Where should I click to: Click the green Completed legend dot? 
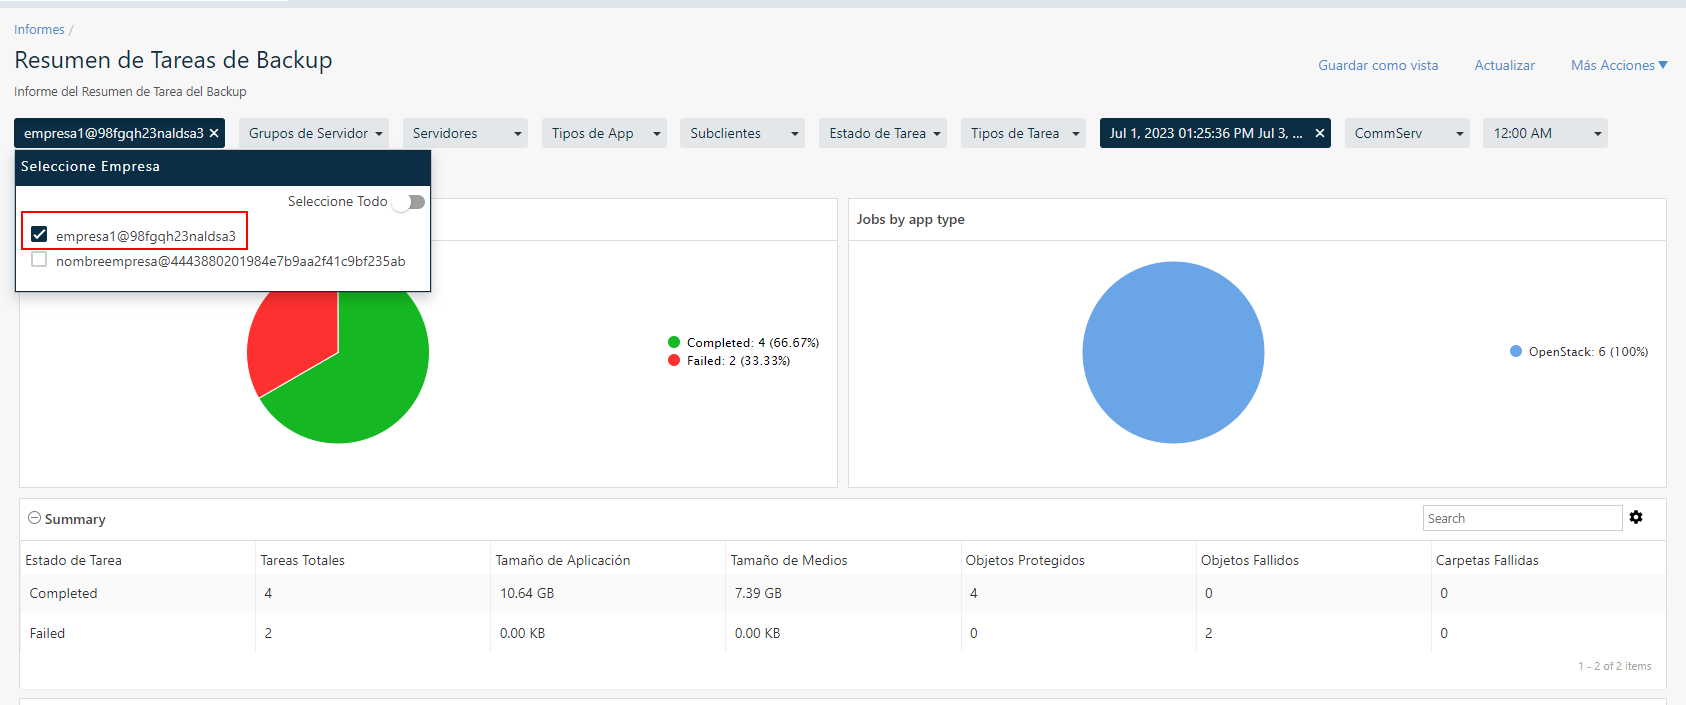coord(674,342)
